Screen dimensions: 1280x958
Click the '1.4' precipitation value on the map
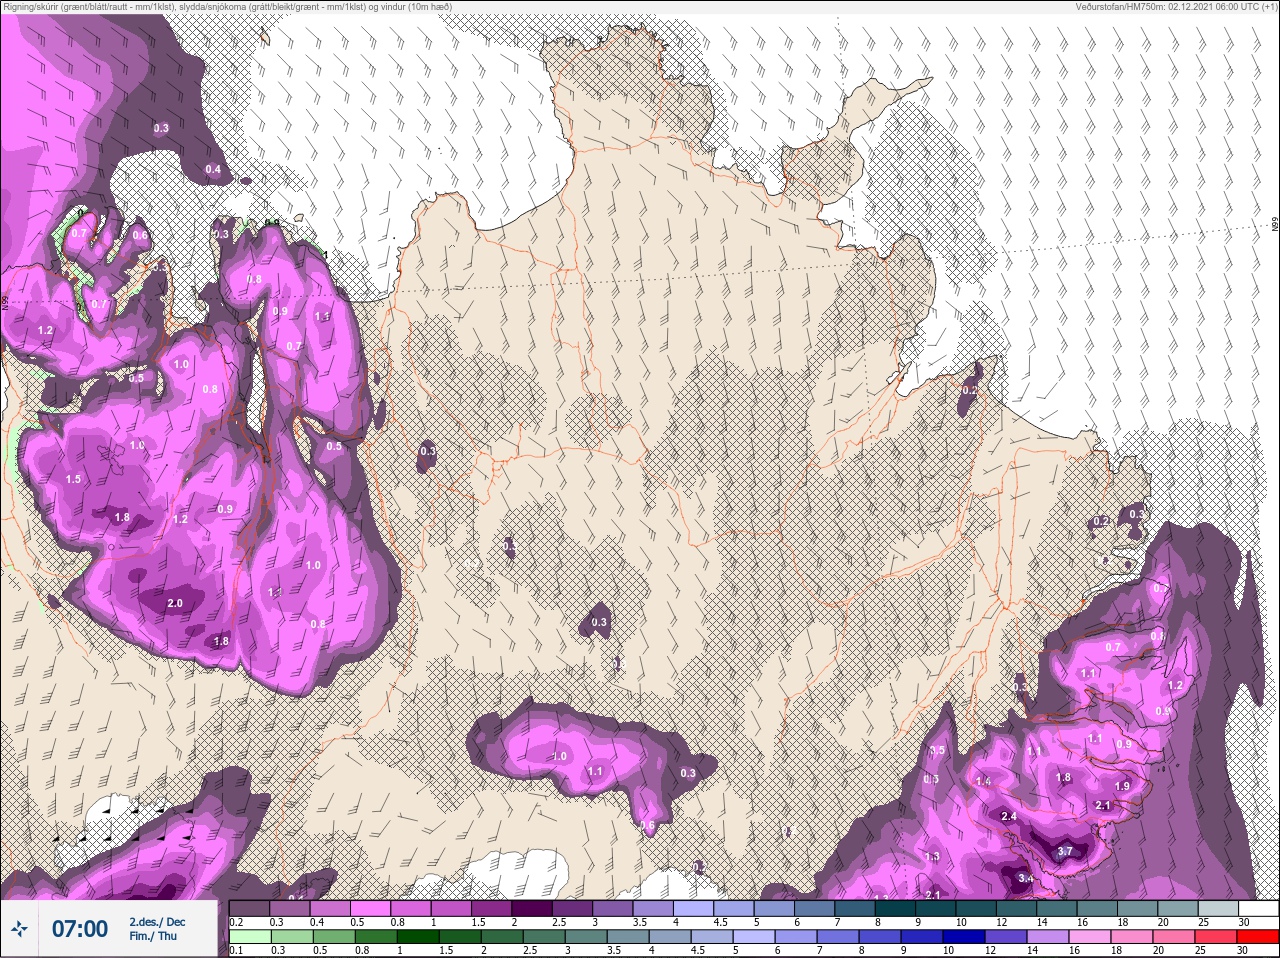(x=983, y=781)
